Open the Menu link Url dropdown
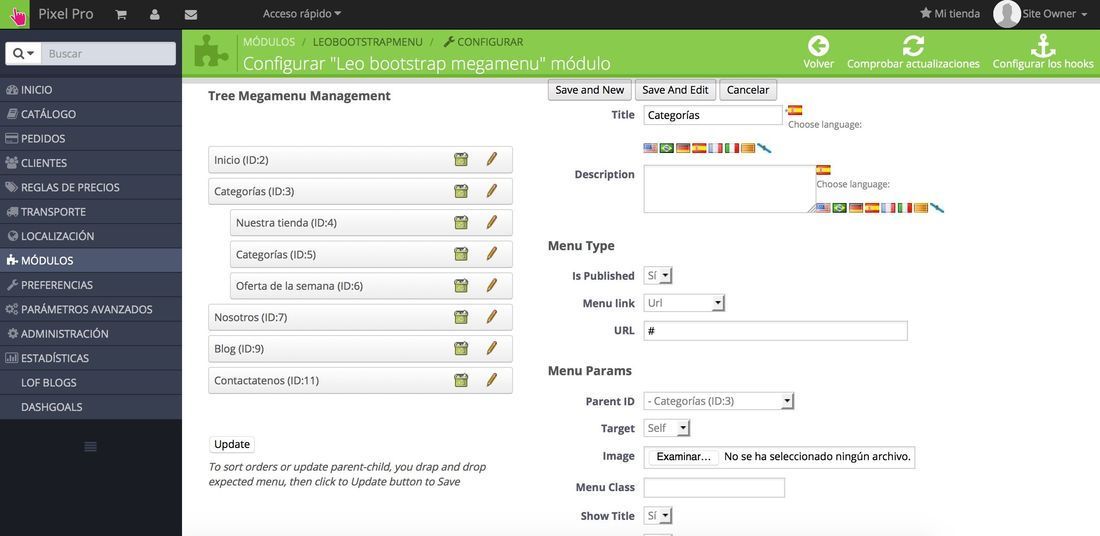The height and width of the screenshot is (536, 1100). pyautogui.click(x=684, y=303)
